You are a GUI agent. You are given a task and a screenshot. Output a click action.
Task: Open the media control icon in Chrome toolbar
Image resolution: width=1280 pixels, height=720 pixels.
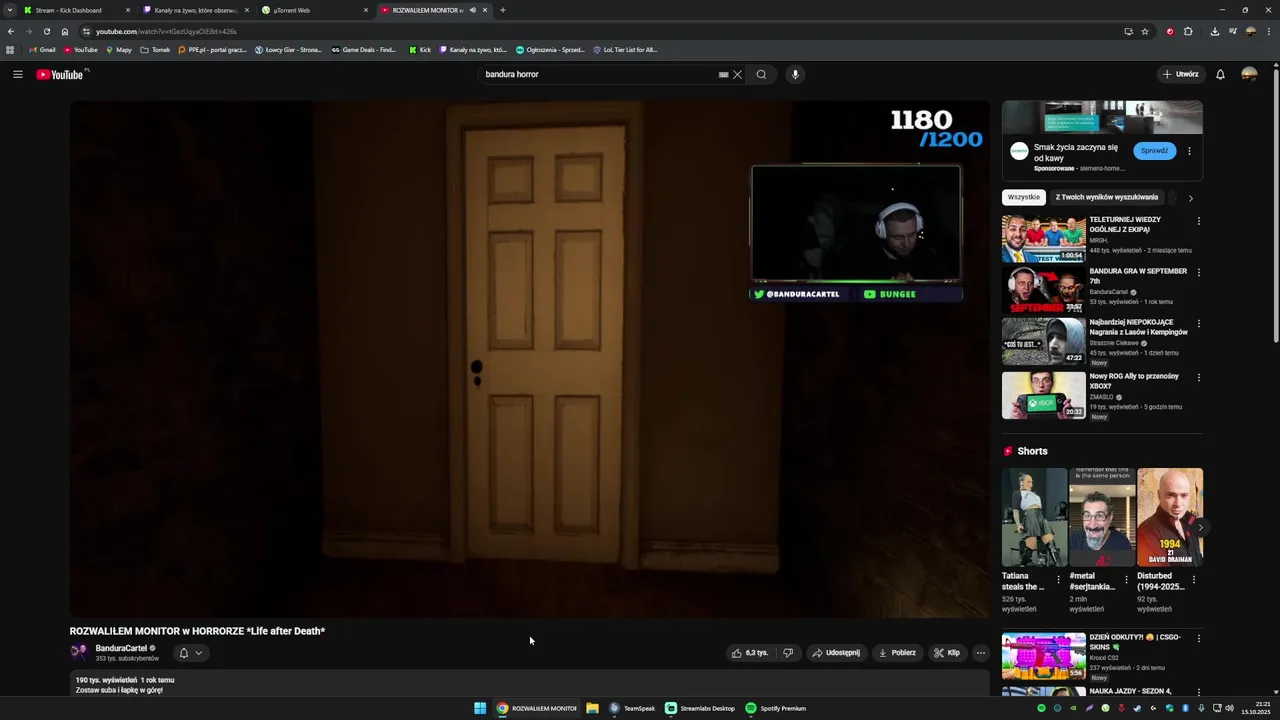1233,31
